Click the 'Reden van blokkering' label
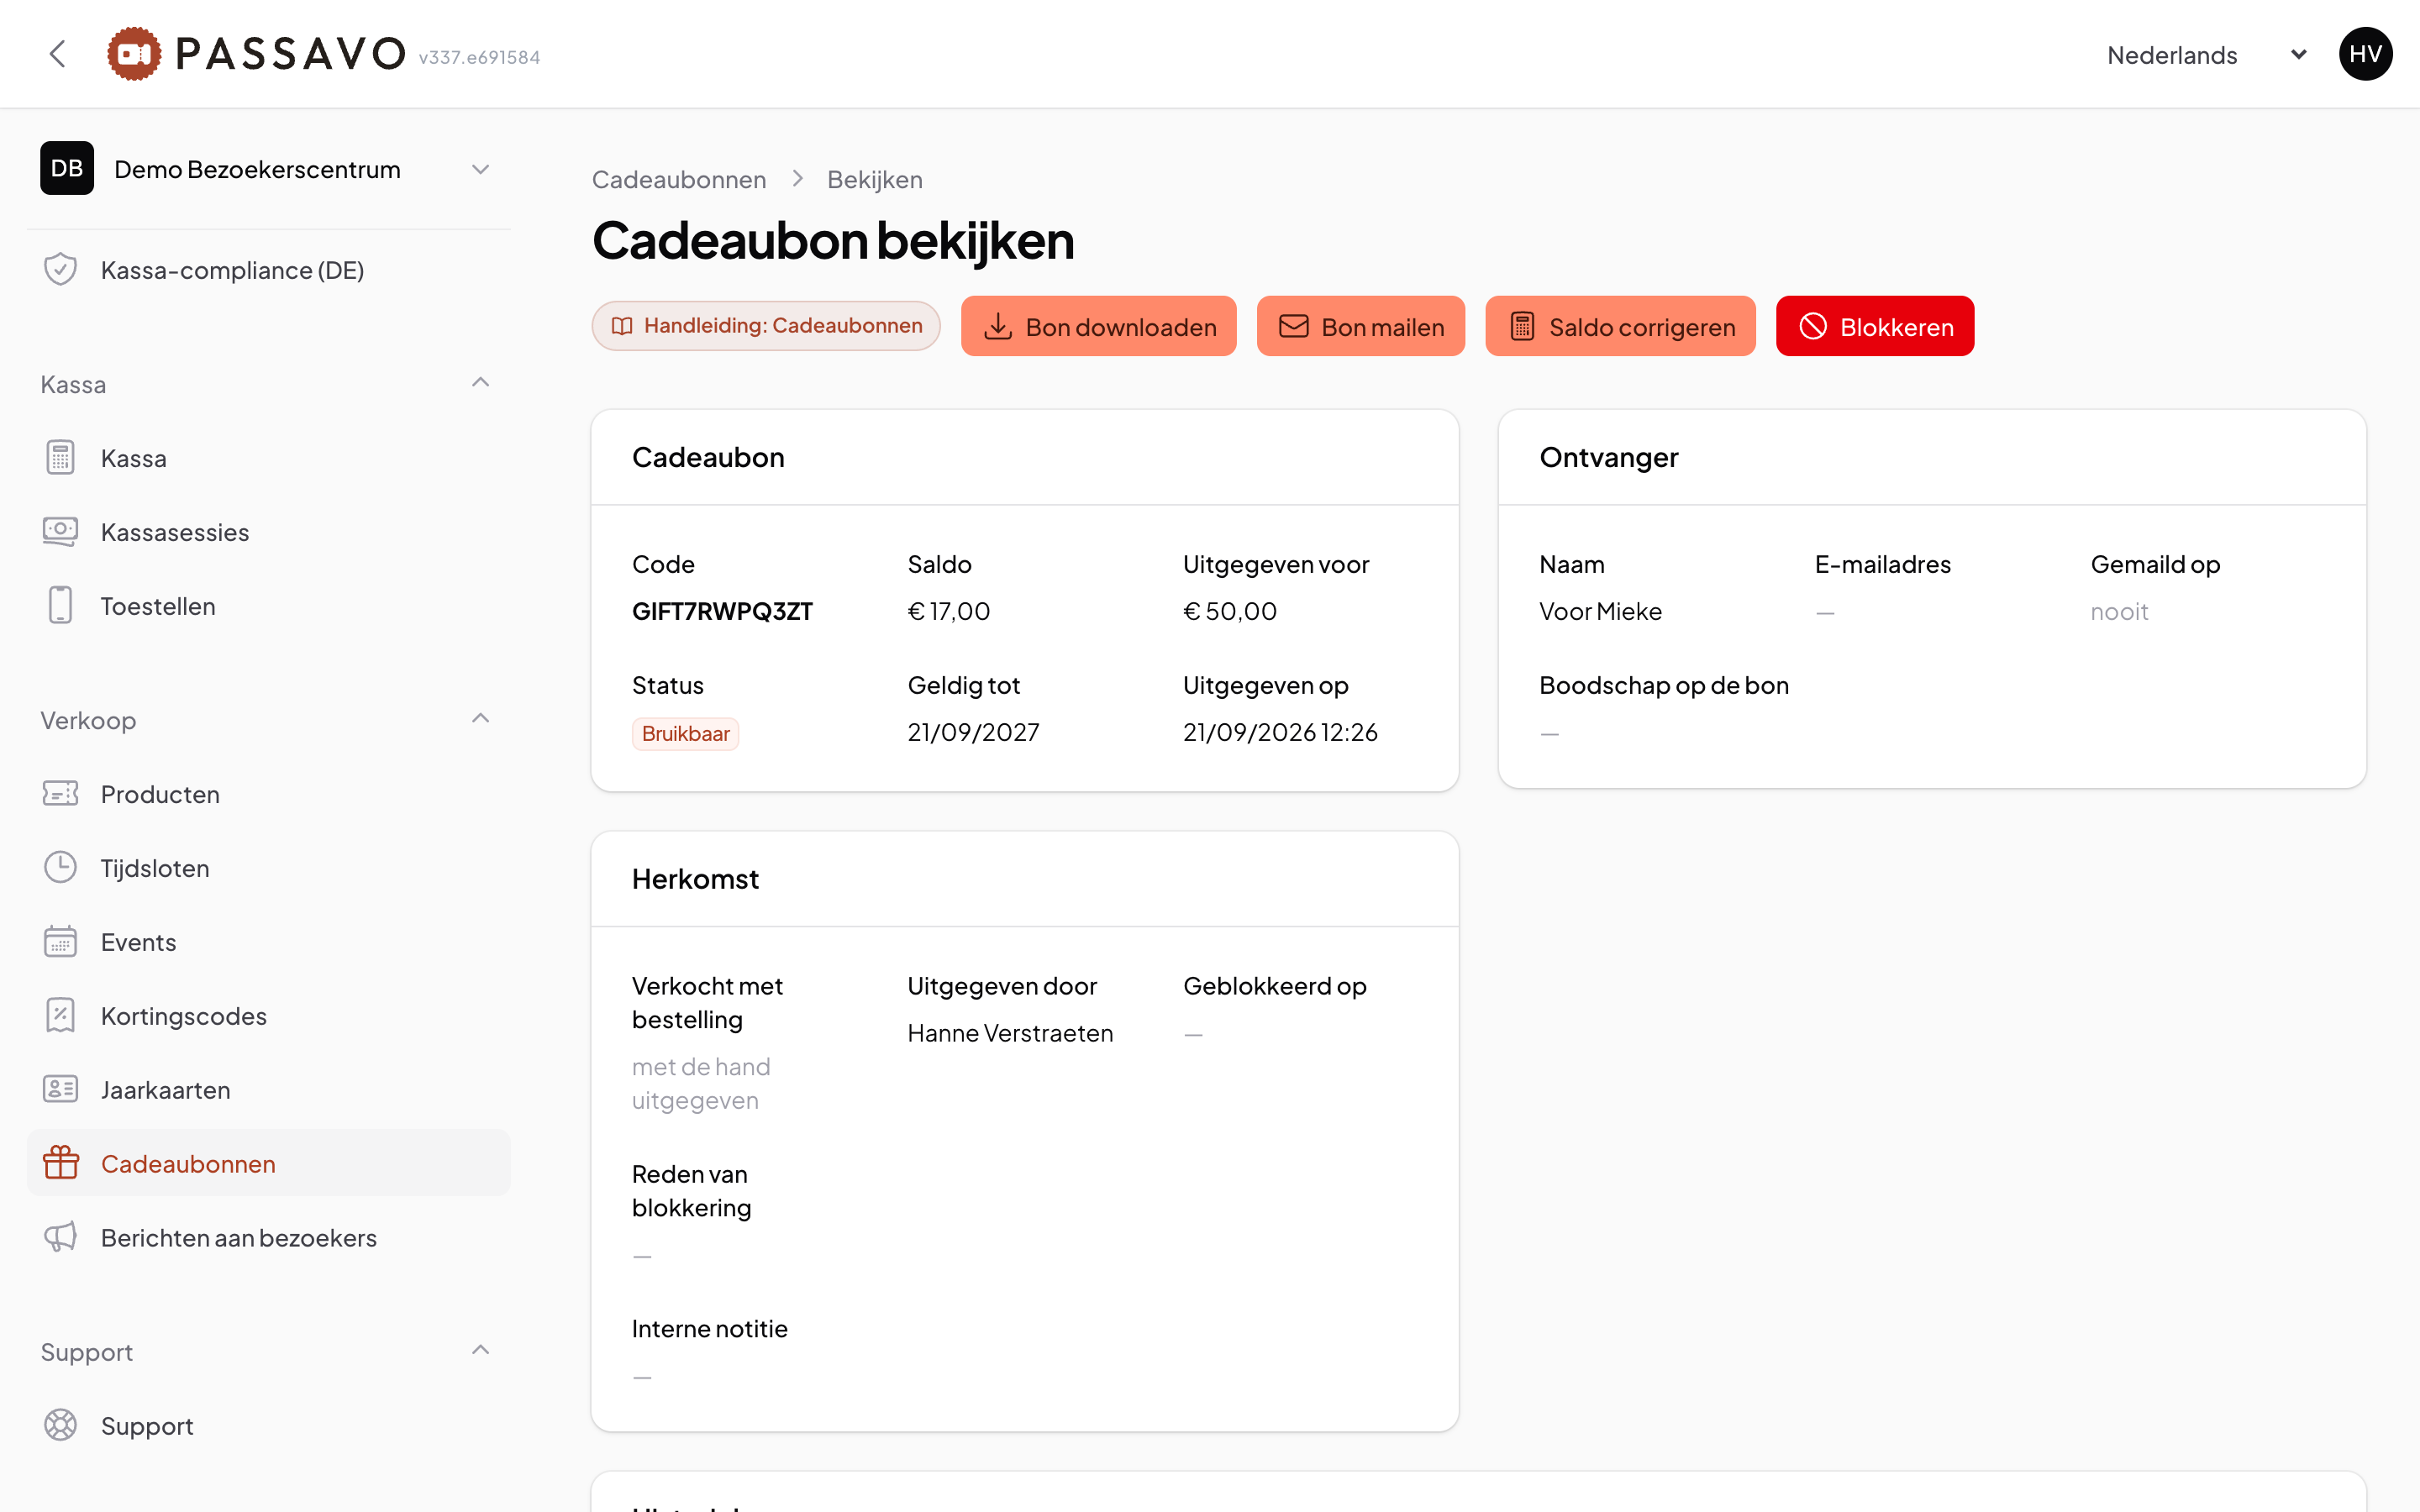Screen dimensions: 2420x1512 [691, 1191]
